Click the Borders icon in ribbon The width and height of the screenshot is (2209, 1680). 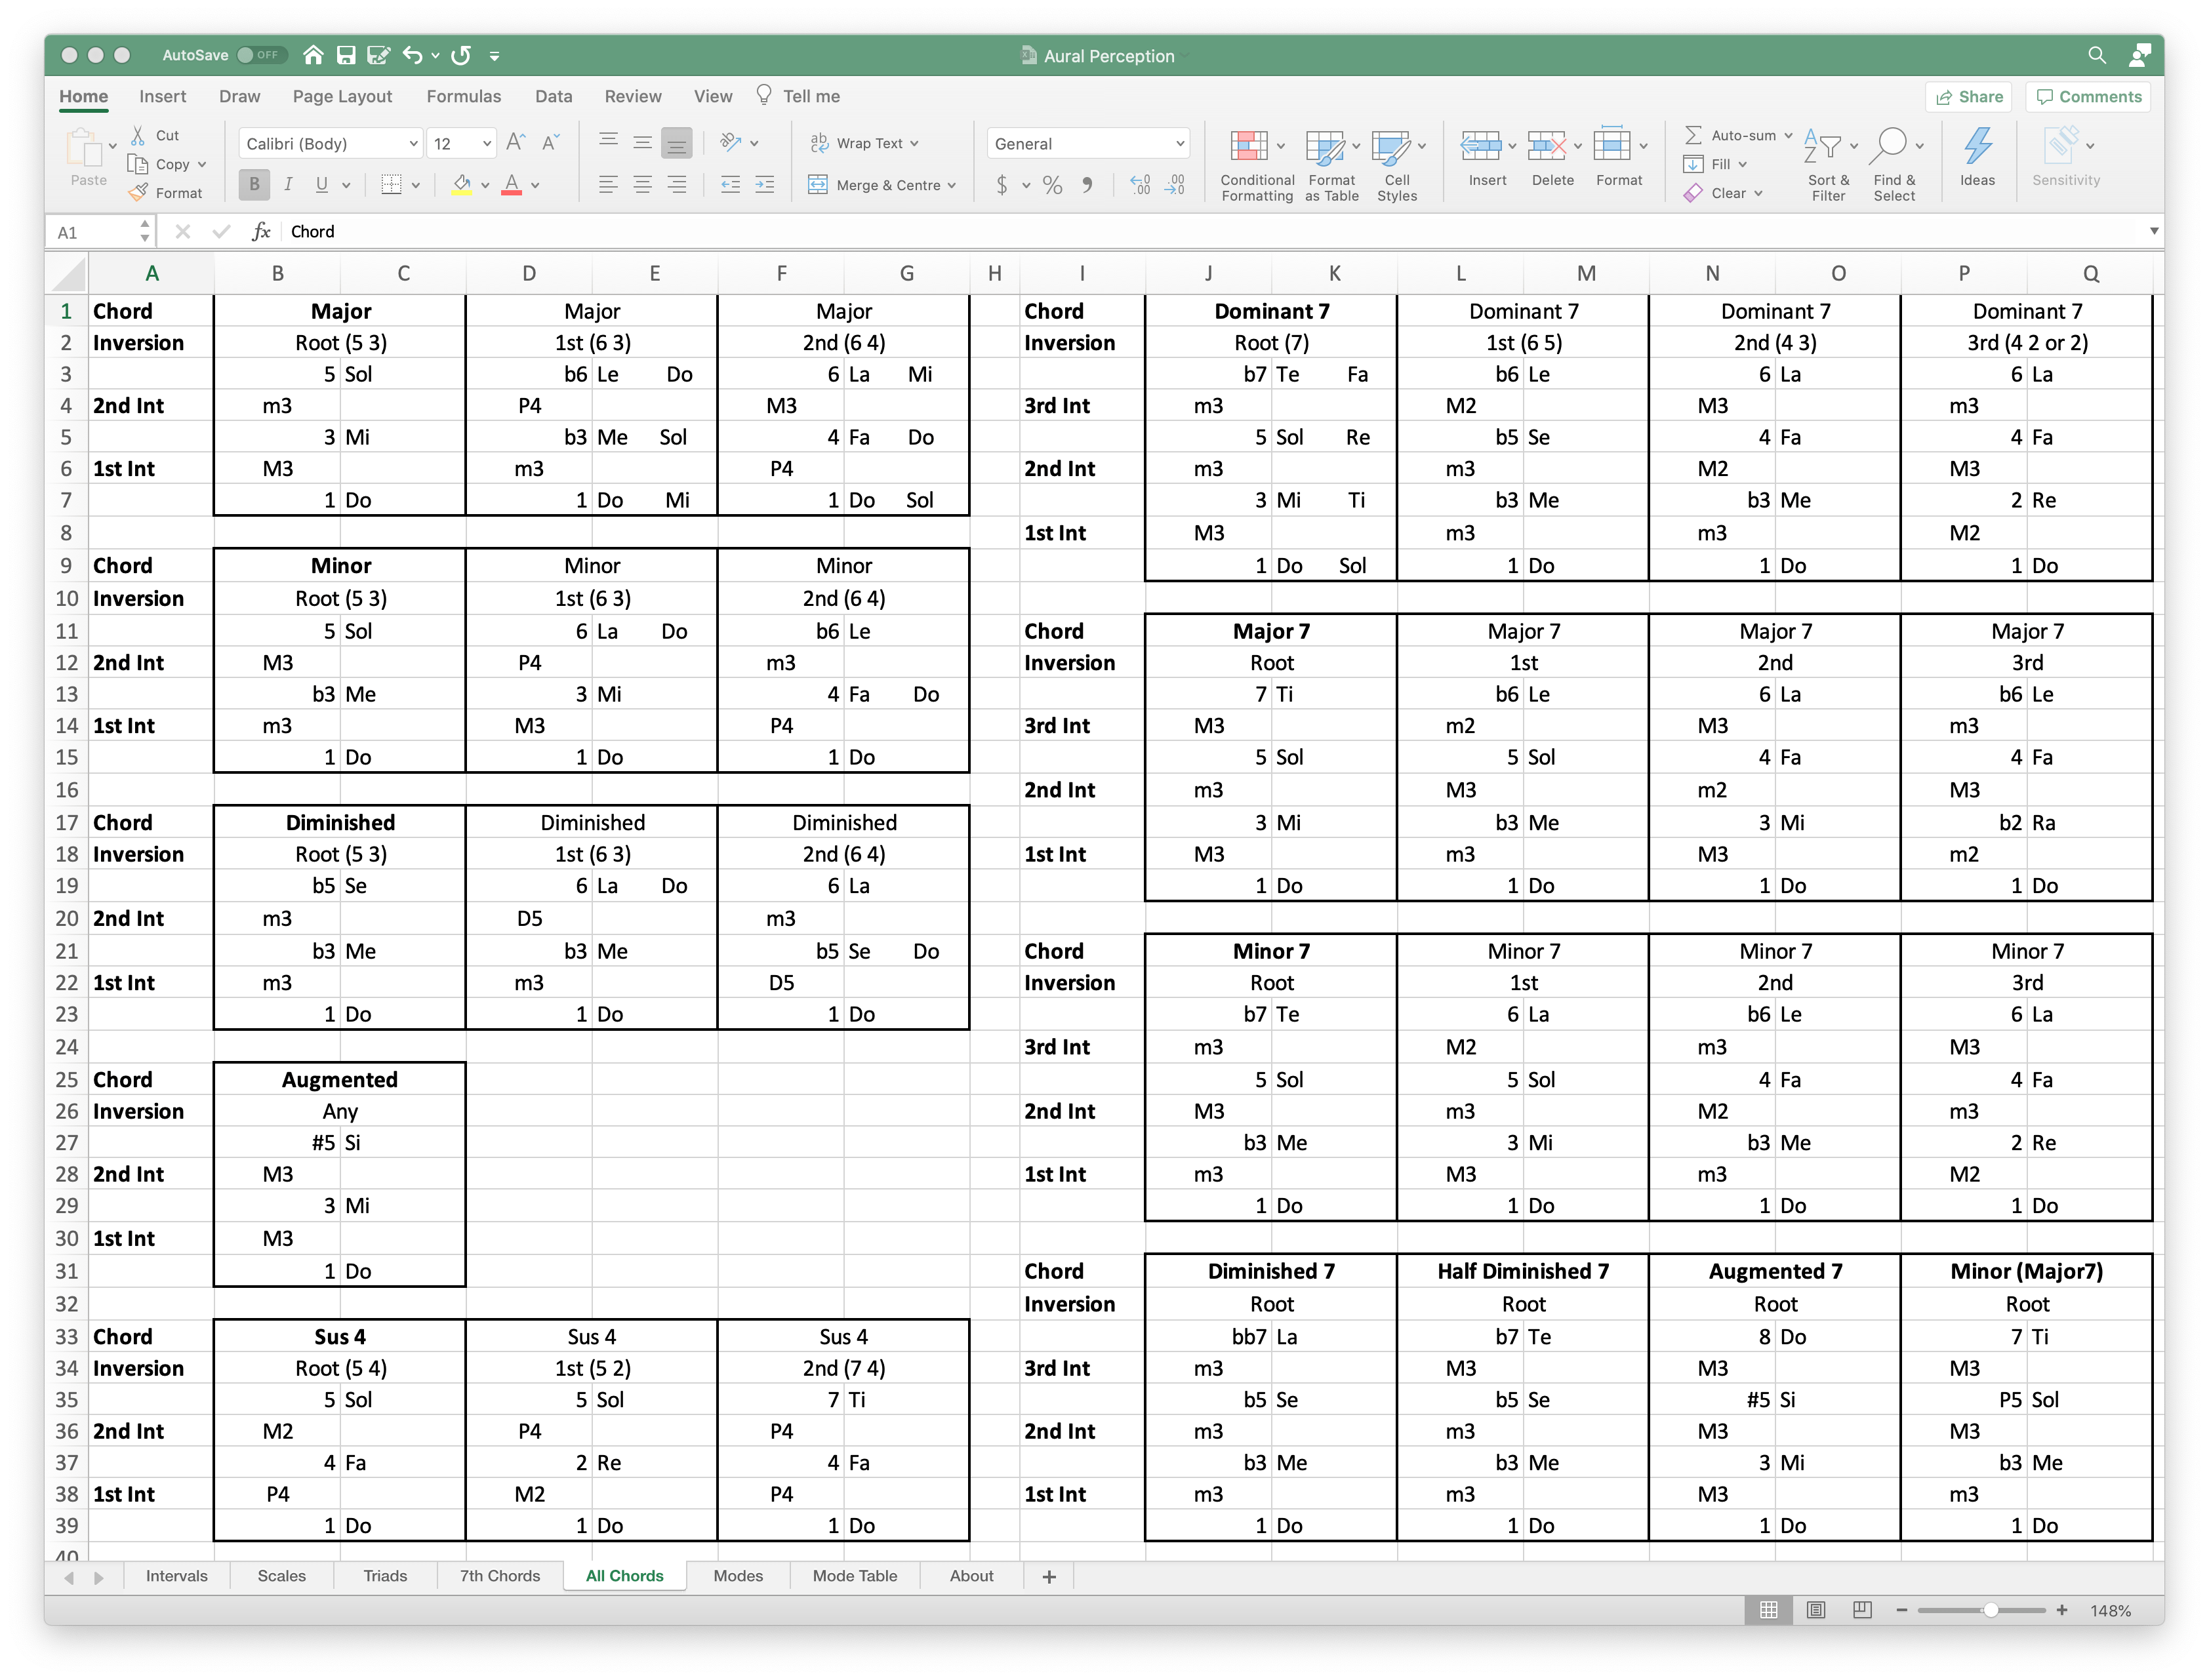(392, 185)
